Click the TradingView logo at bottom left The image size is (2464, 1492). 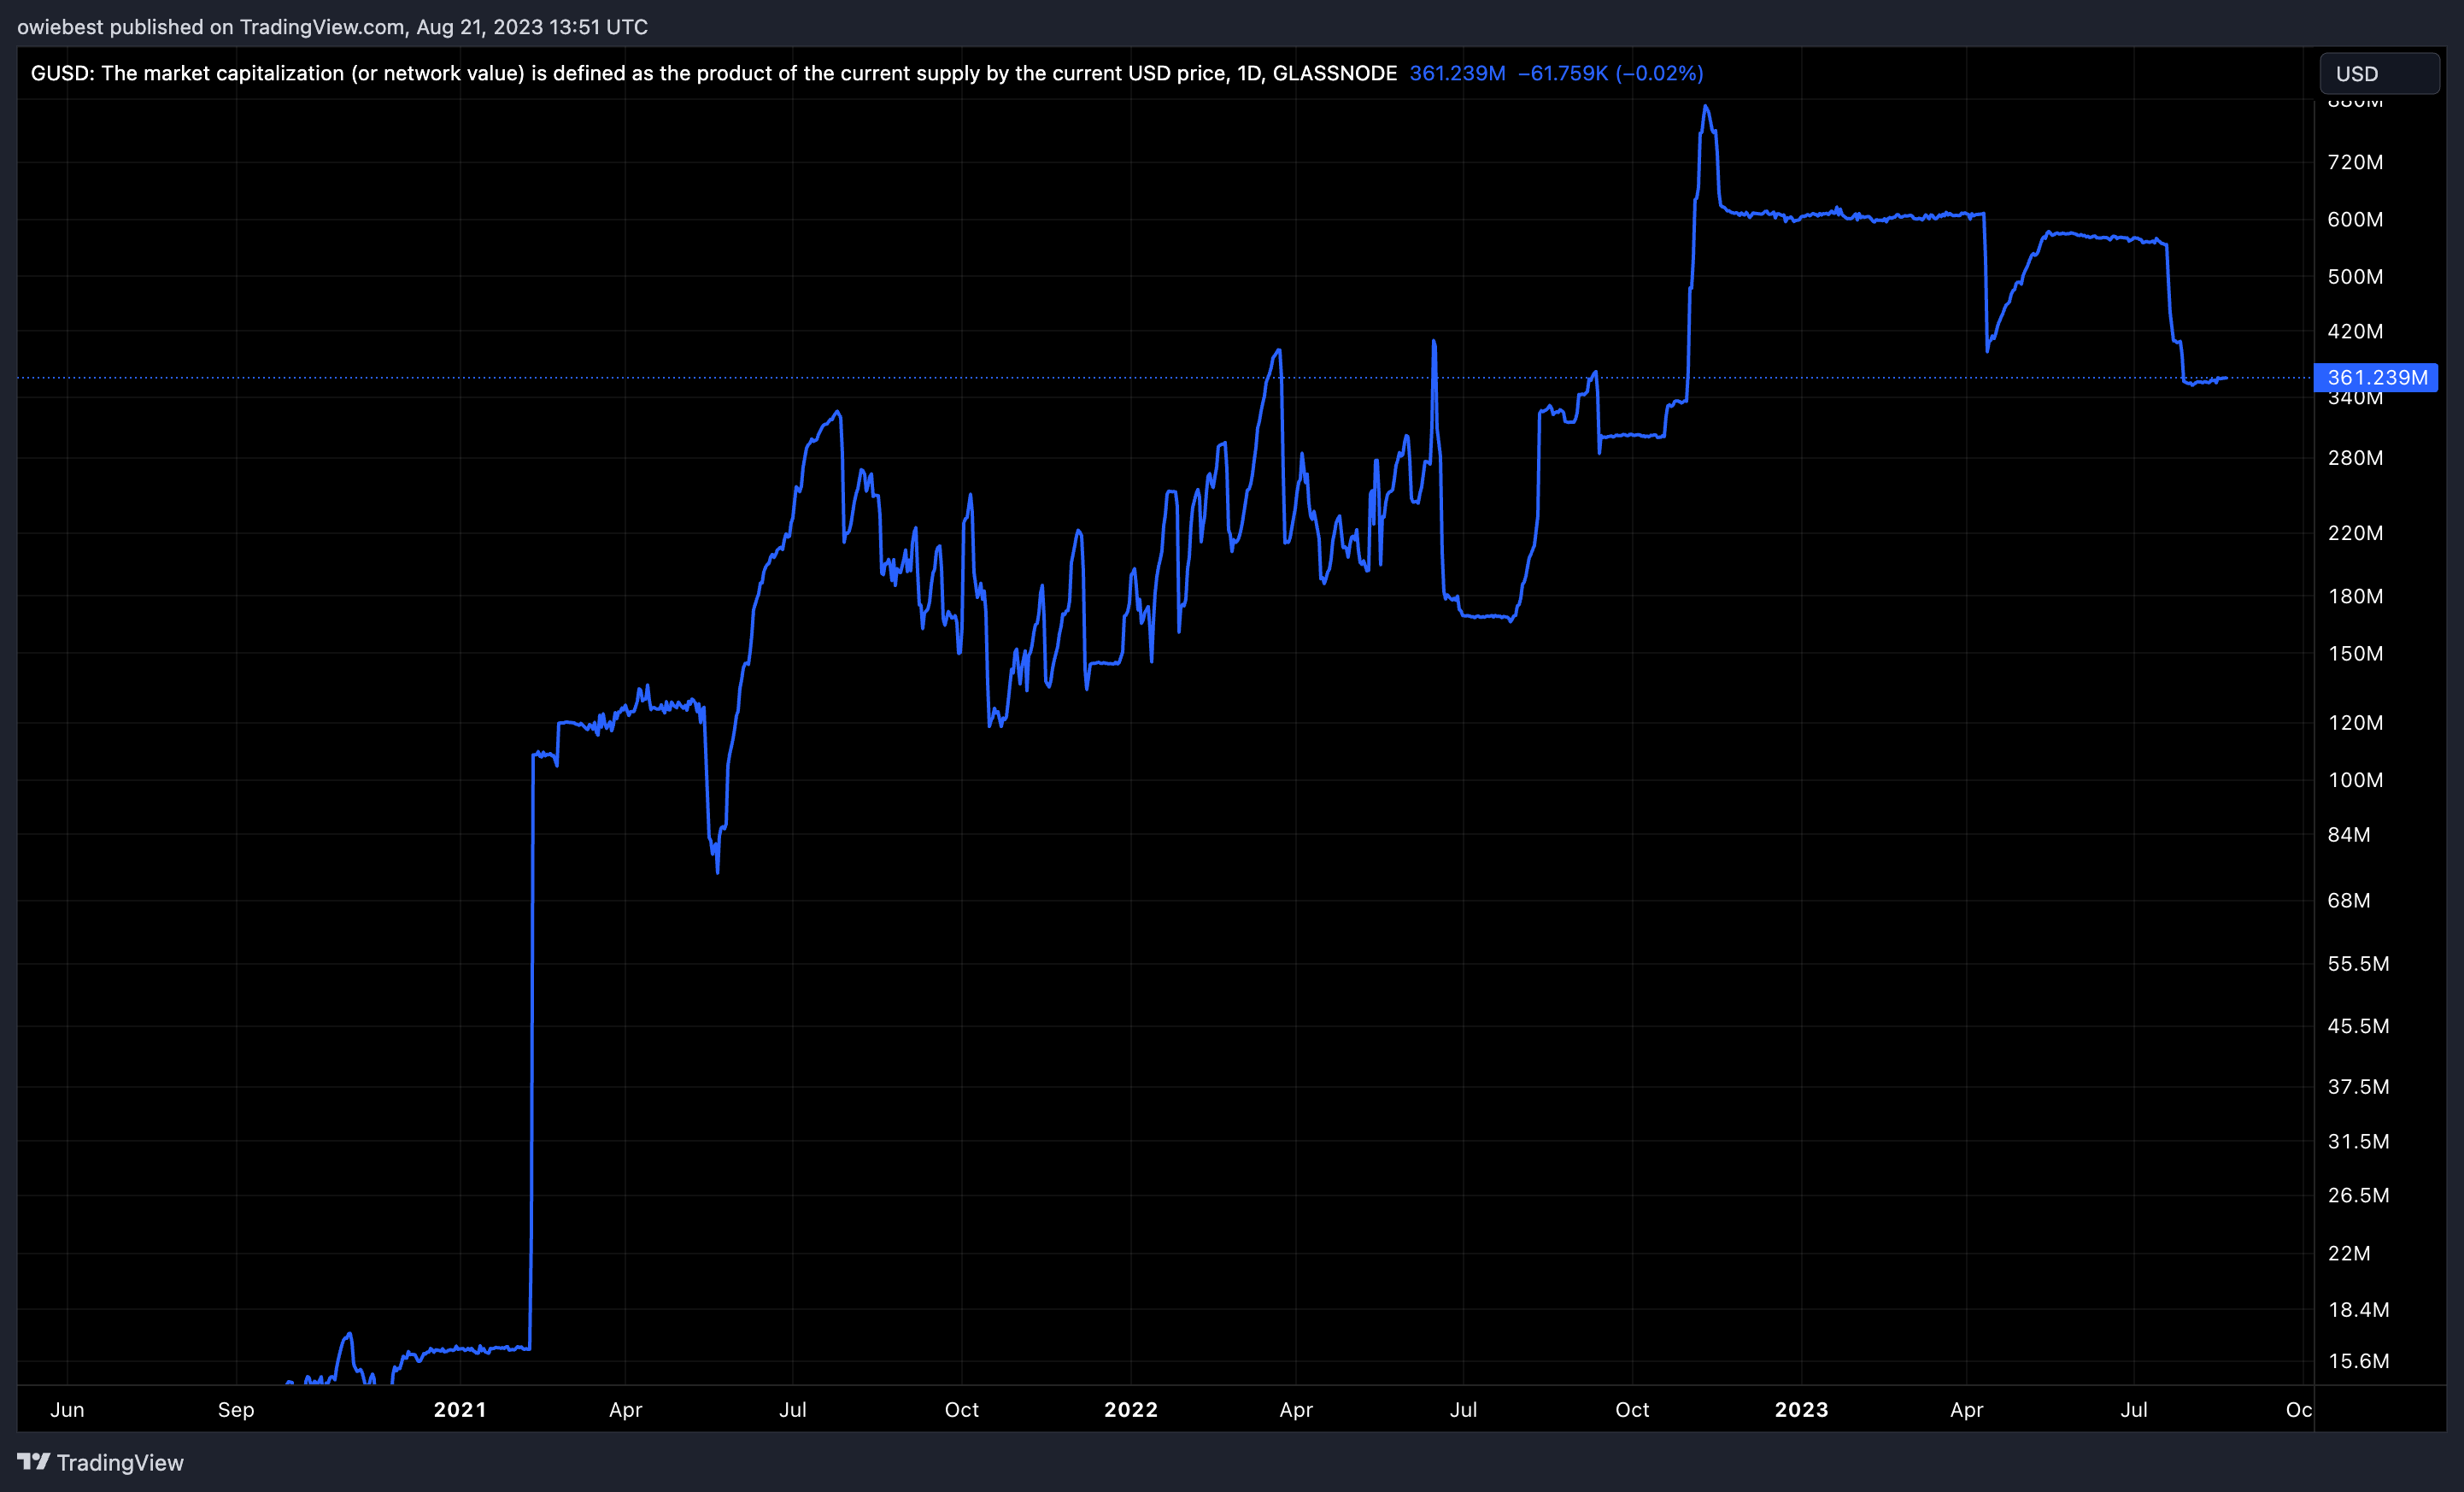[100, 1463]
